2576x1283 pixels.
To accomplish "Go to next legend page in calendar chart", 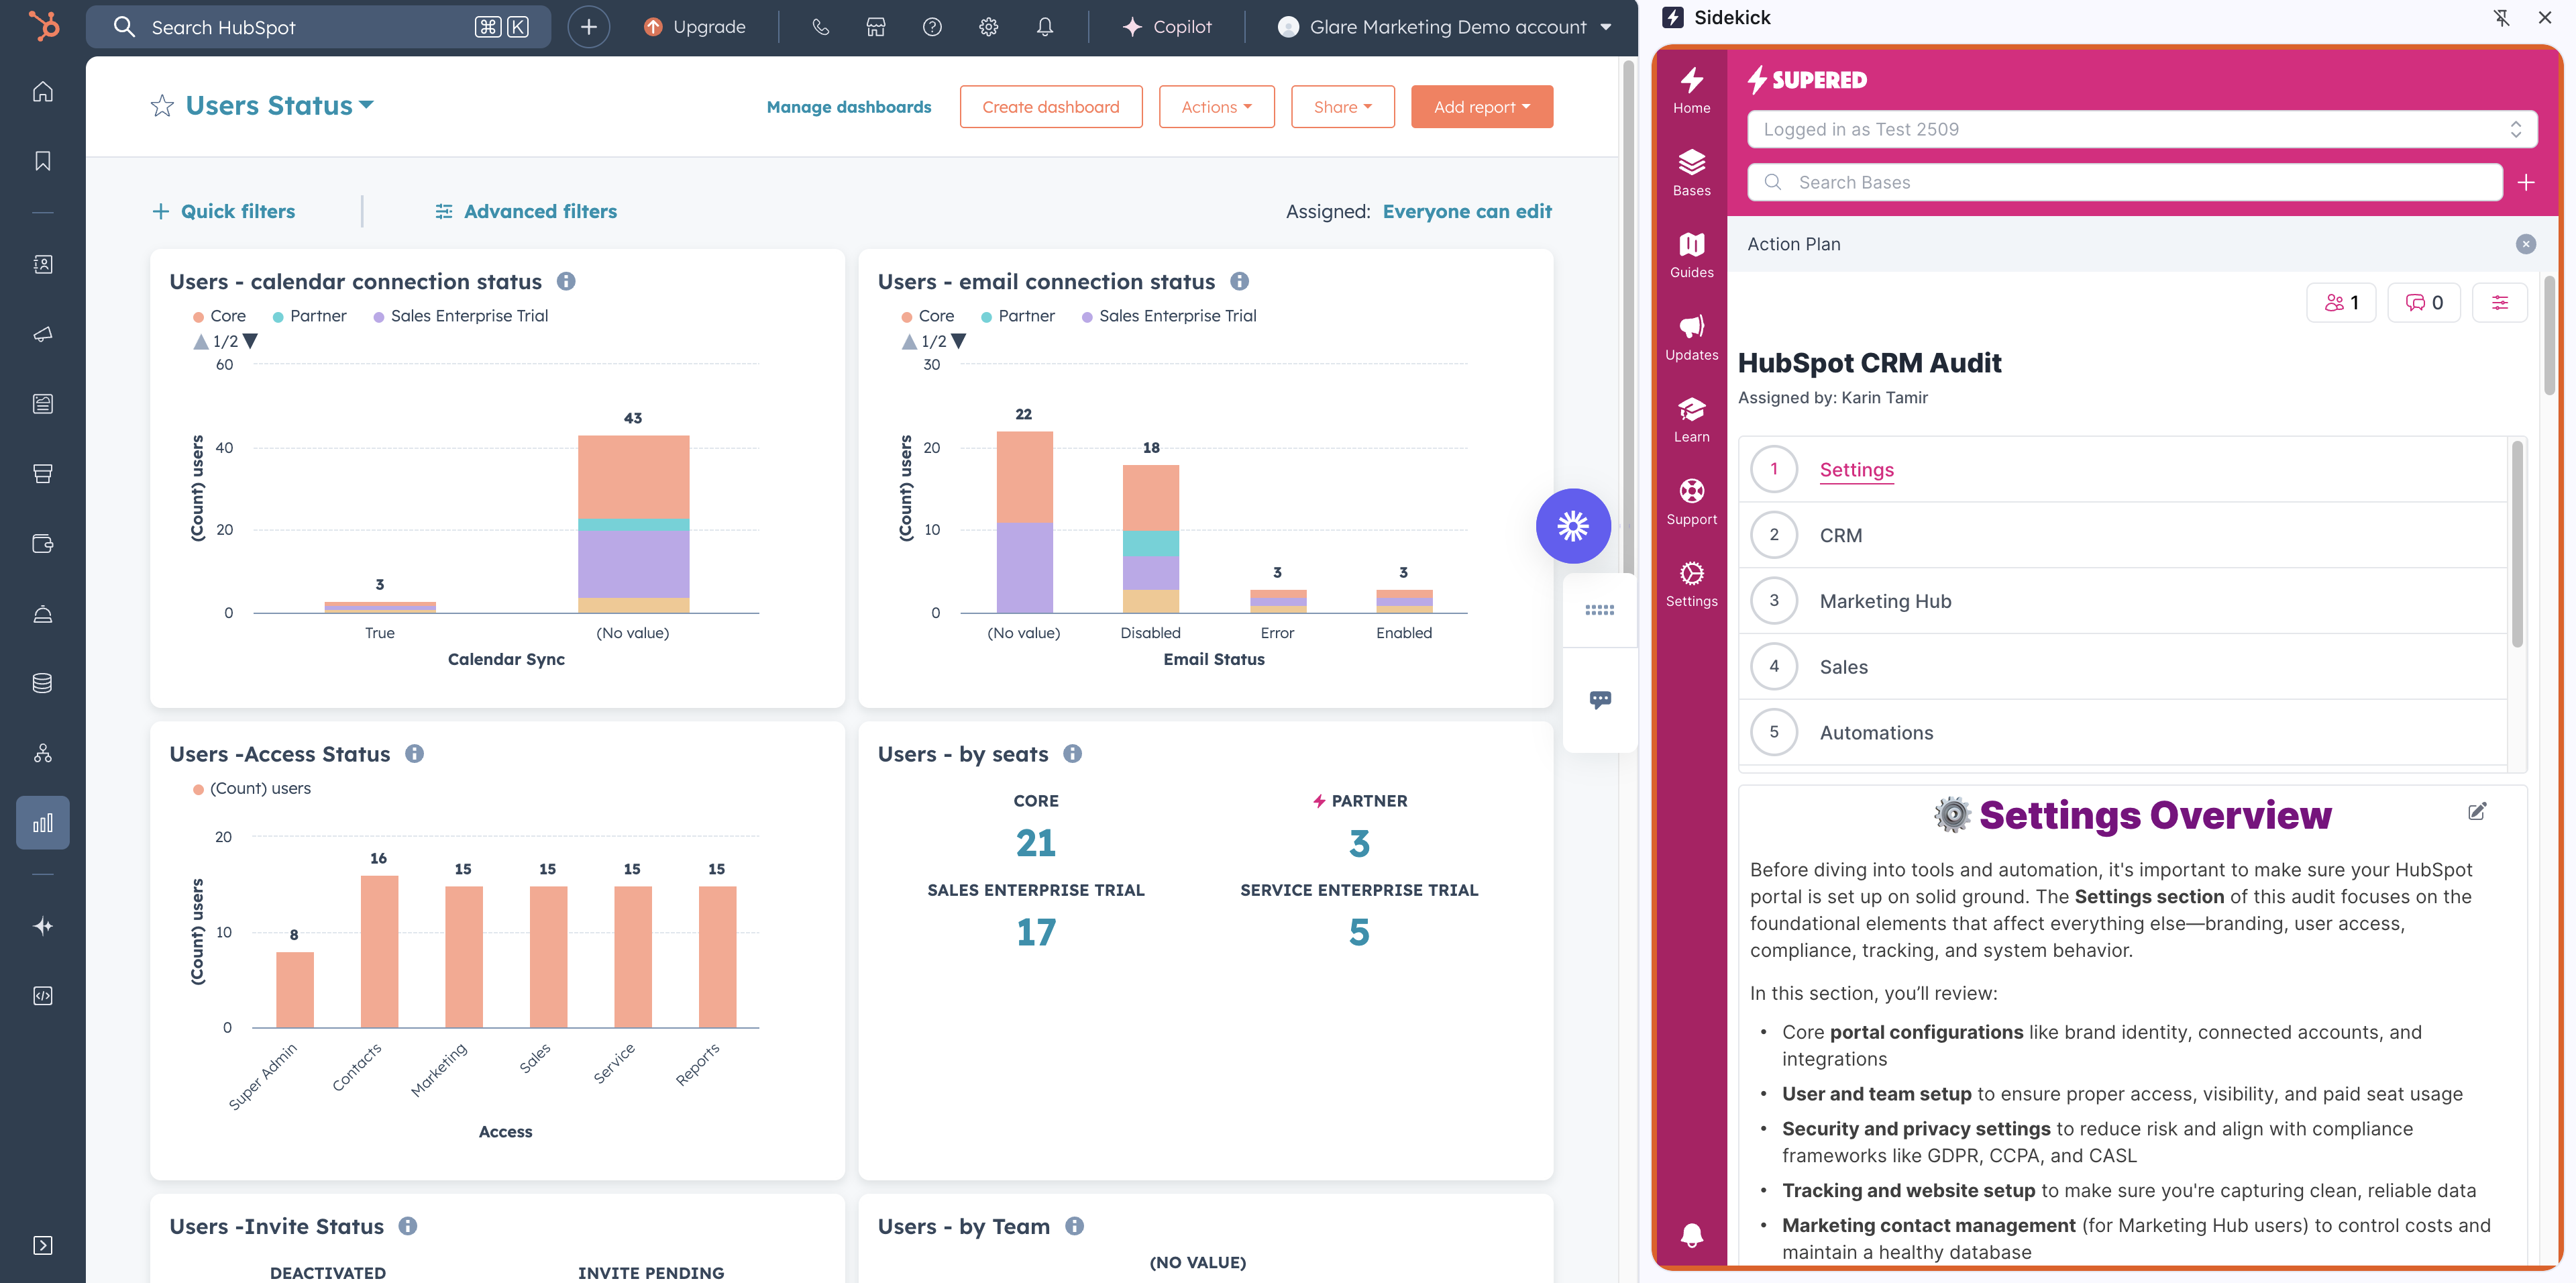I will pyautogui.click(x=251, y=341).
